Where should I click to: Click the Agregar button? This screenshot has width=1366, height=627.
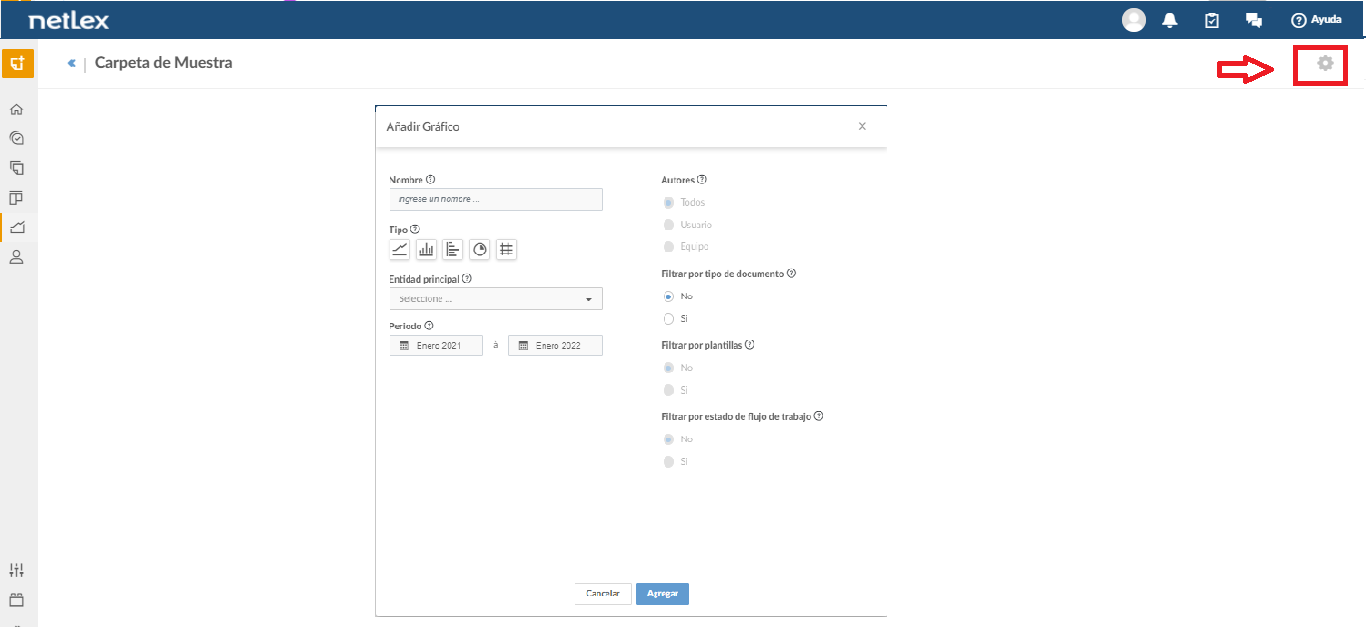tap(662, 594)
